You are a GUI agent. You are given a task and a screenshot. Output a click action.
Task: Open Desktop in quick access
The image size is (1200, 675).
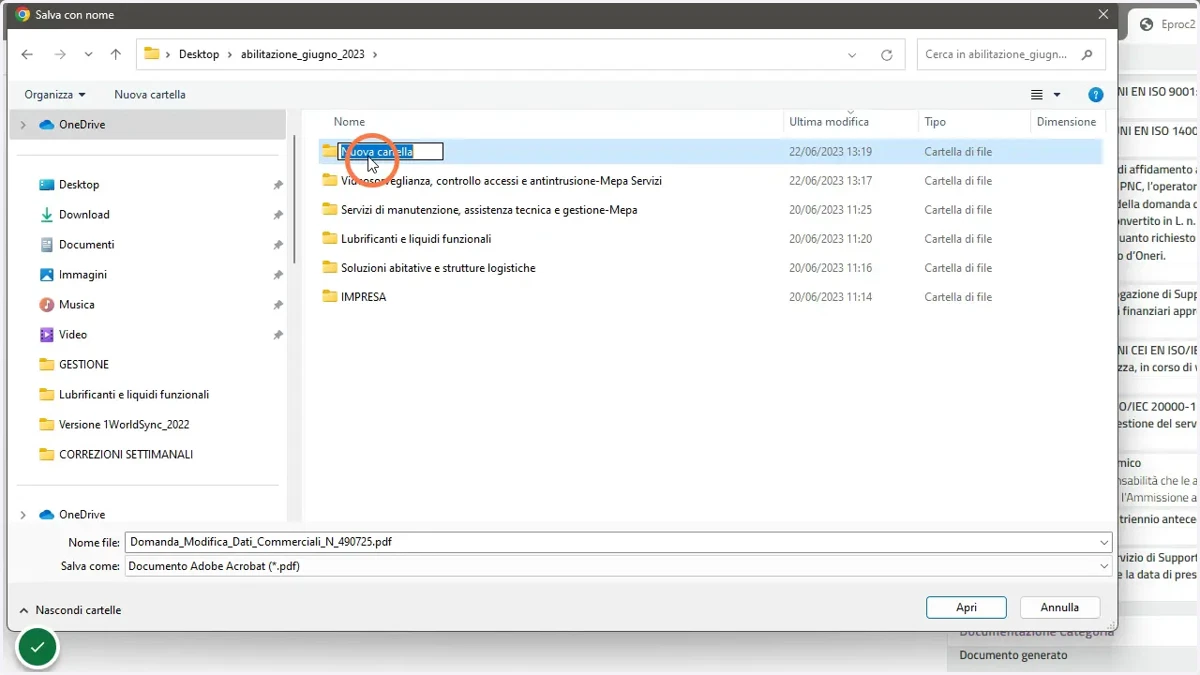pos(79,185)
